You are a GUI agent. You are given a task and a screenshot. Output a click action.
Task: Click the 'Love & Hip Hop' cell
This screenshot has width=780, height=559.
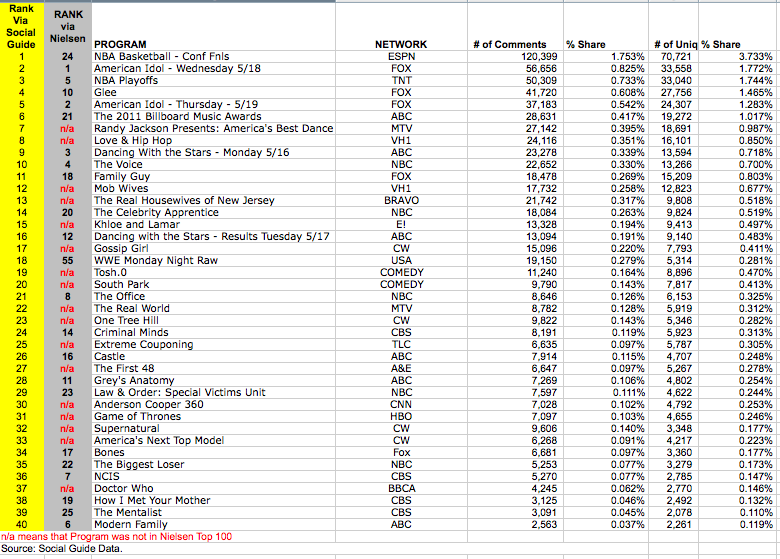pyautogui.click(x=213, y=140)
